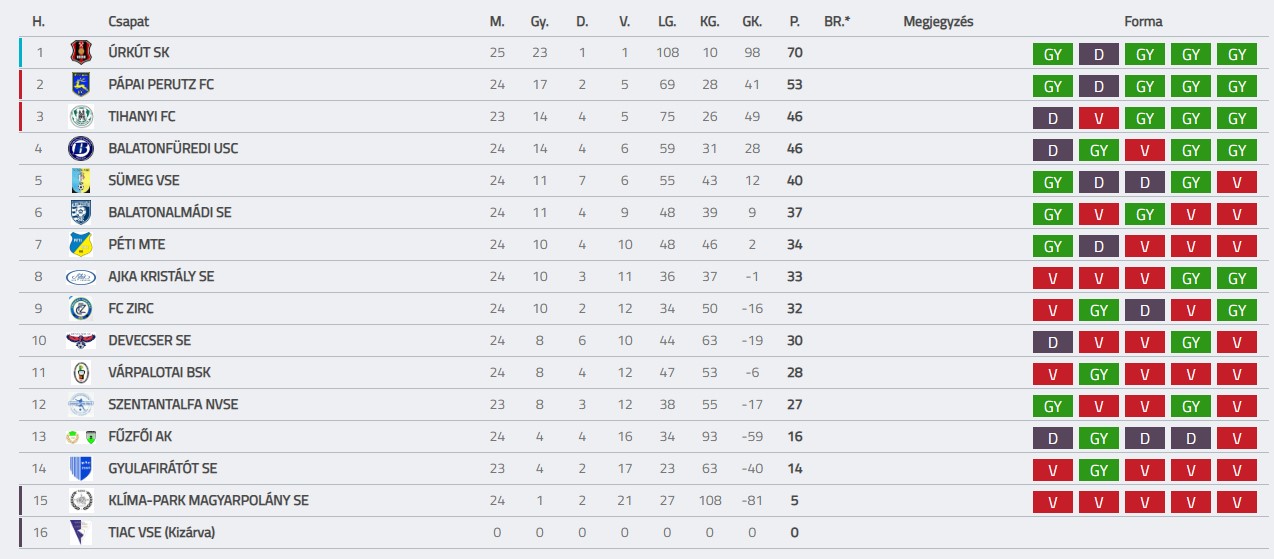1274x559 pixels.
Task: Click the Gyulafirátót SE striped crest
Action: (81, 469)
